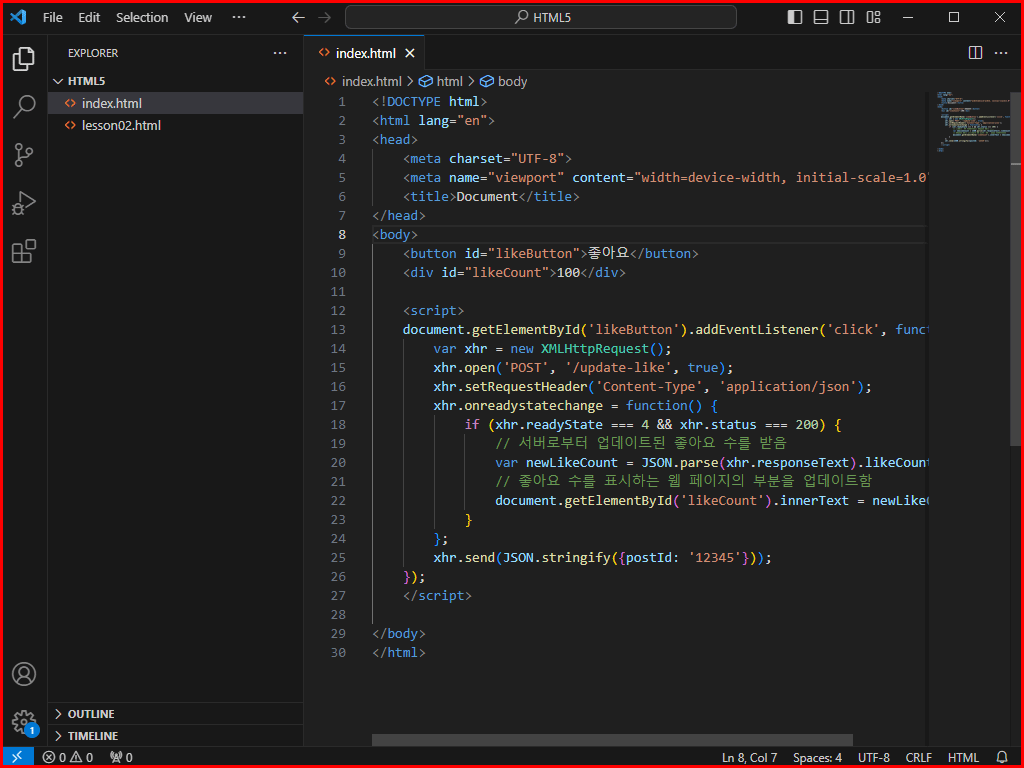This screenshot has width=1024, height=768.
Task: Click the <!DOCTYPE html> line
Action: point(430,102)
